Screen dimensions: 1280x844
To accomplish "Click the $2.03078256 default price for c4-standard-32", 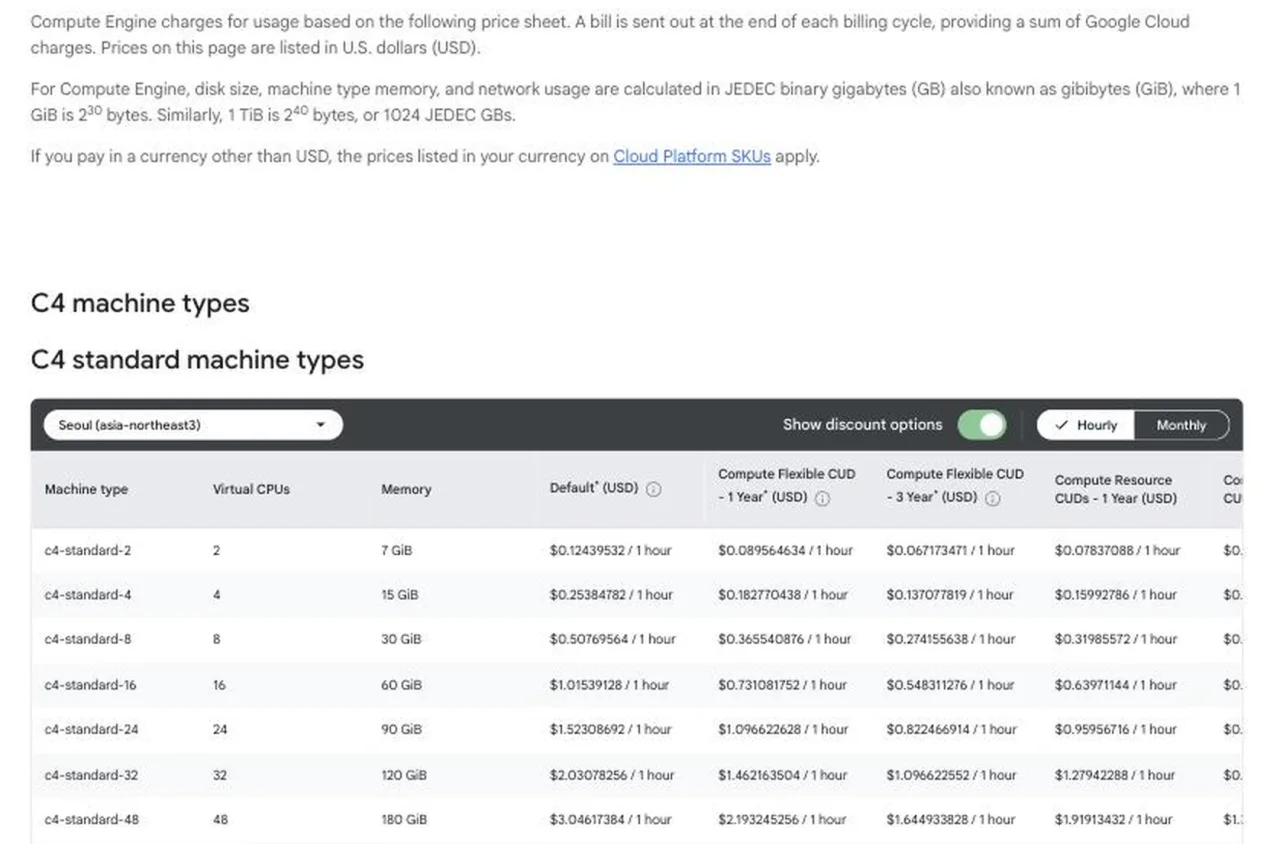I will click(x=612, y=775).
